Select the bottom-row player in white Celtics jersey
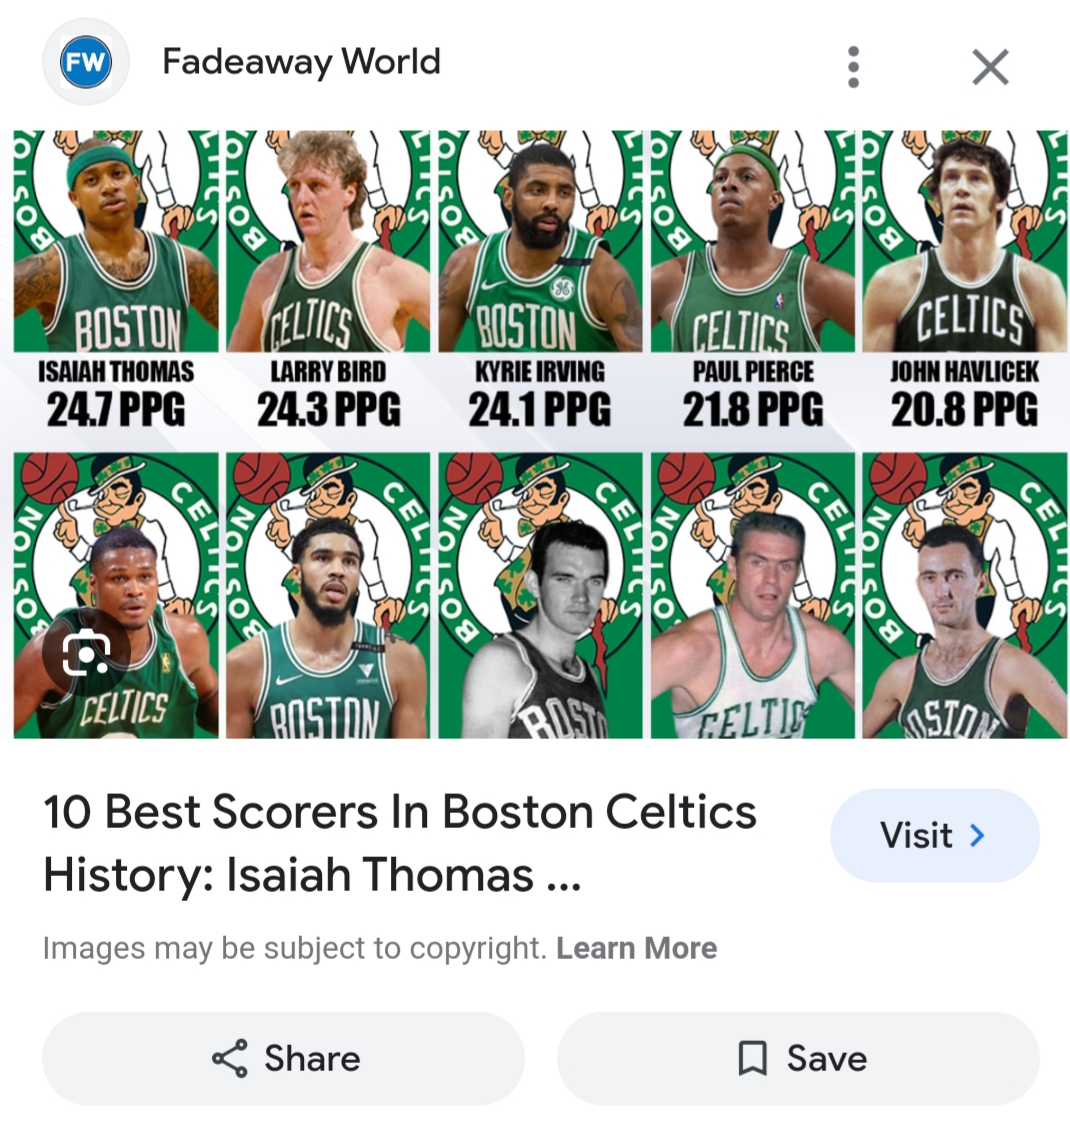This screenshot has height=1125, width=1070. coord(752,595)
